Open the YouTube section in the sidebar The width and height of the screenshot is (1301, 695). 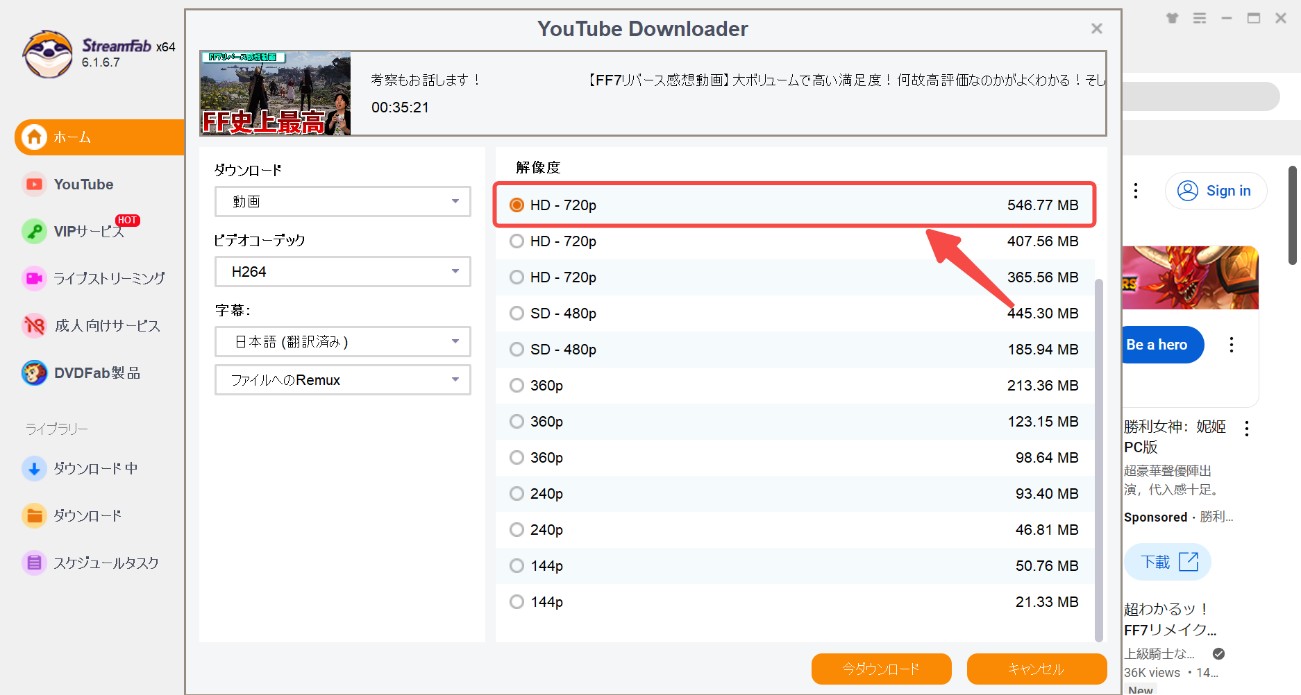click(84, 184)
